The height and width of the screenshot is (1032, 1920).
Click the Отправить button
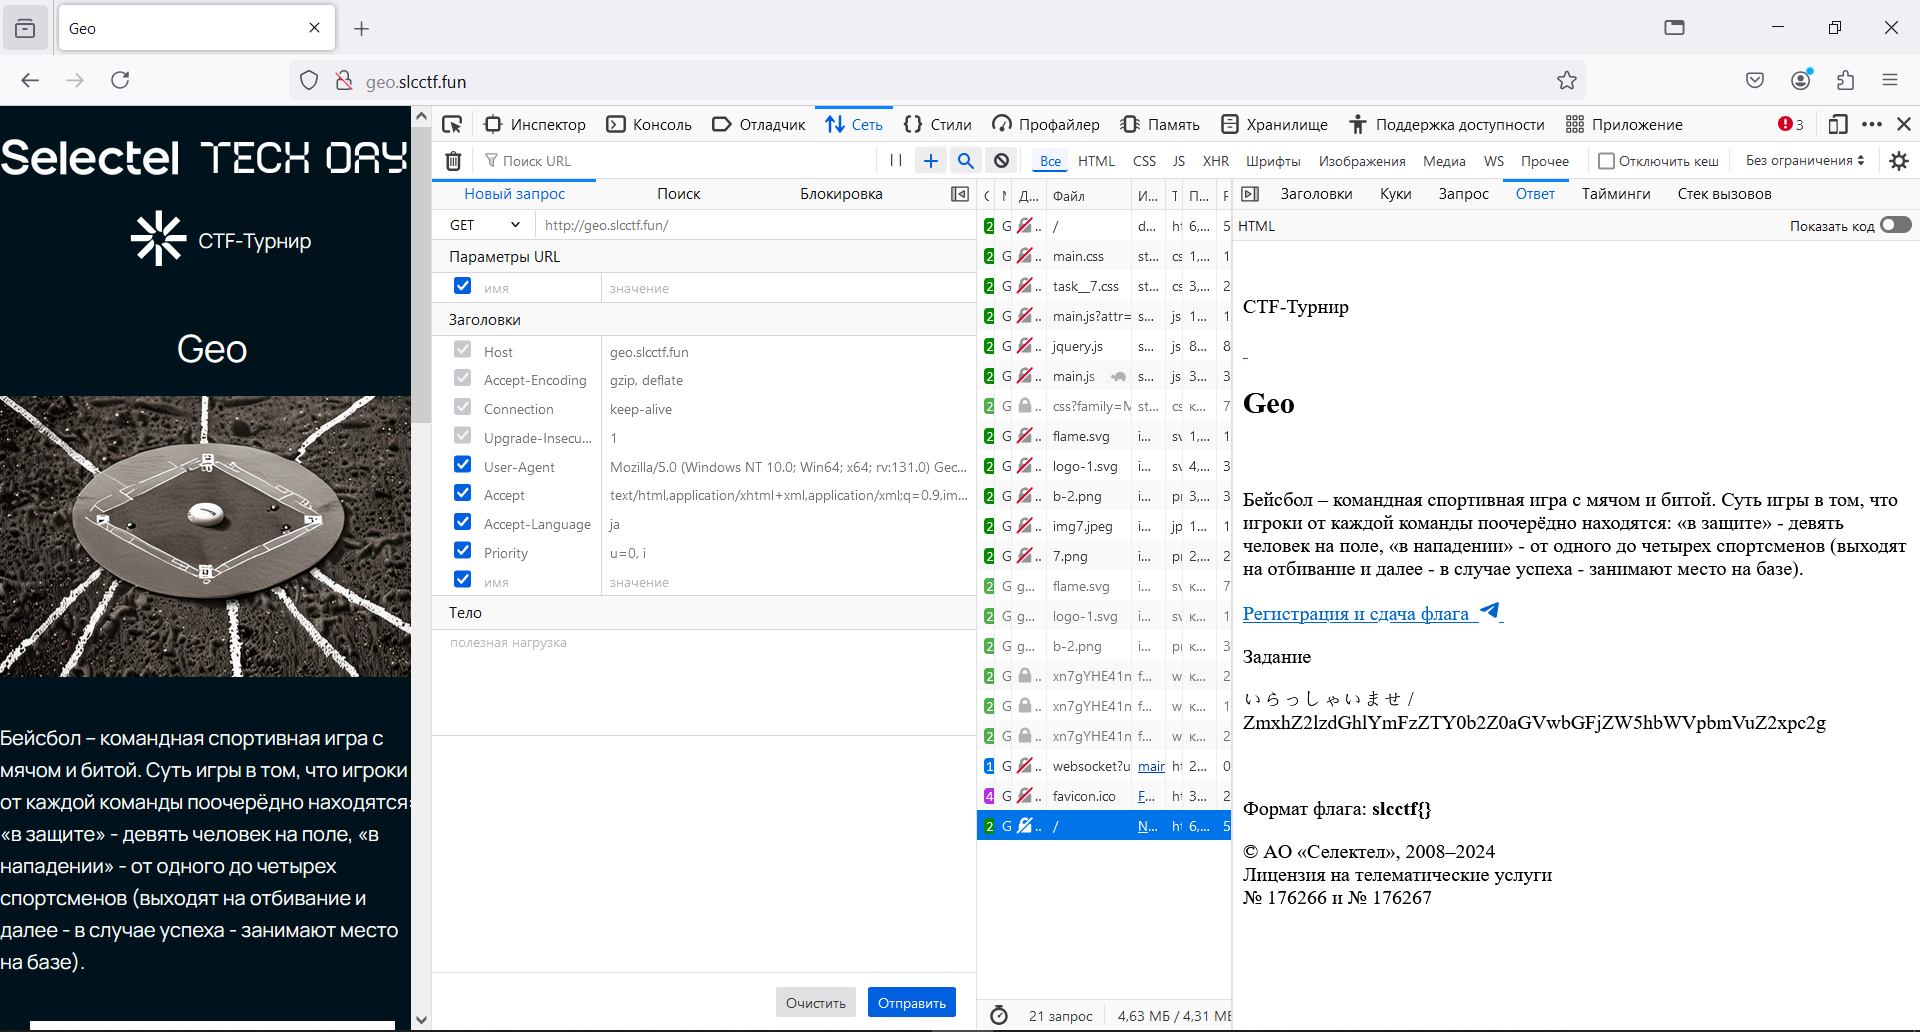tap(911, 1002)
